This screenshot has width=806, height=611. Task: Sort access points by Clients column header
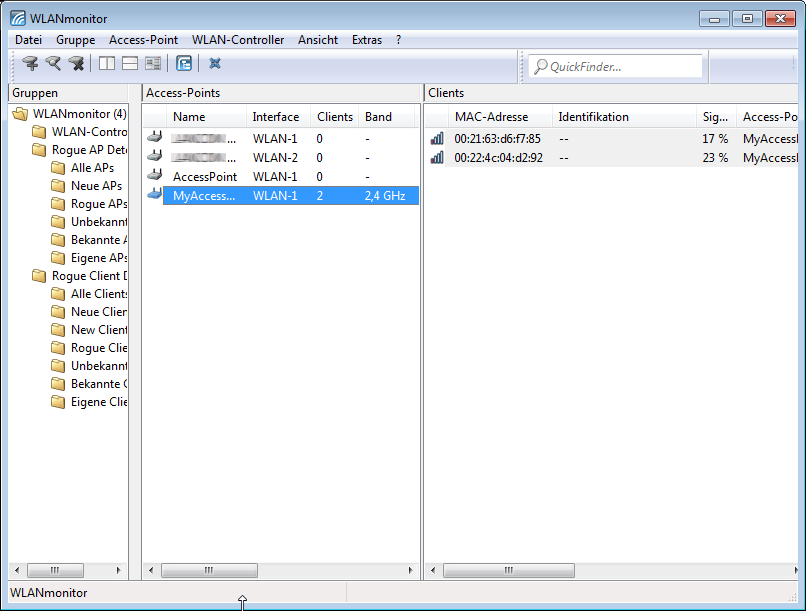[334, 117]
